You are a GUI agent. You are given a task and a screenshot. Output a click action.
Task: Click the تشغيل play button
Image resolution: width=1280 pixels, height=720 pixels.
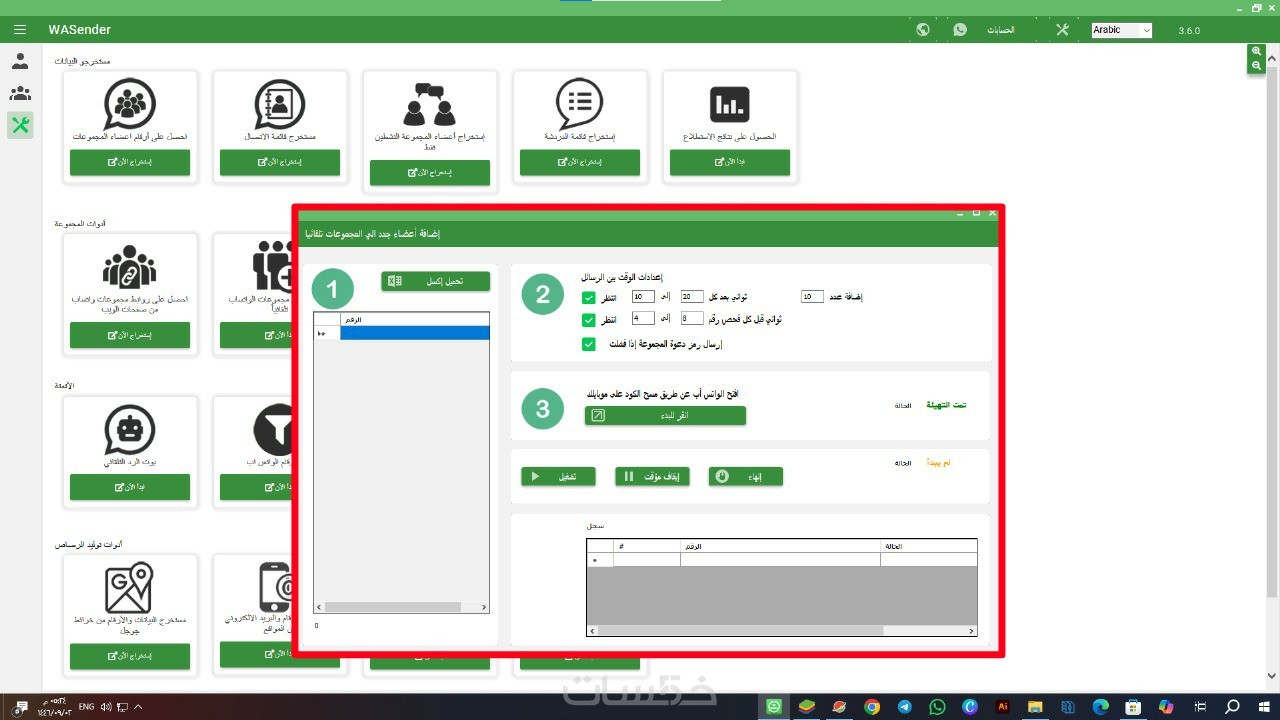pos(558,477)
